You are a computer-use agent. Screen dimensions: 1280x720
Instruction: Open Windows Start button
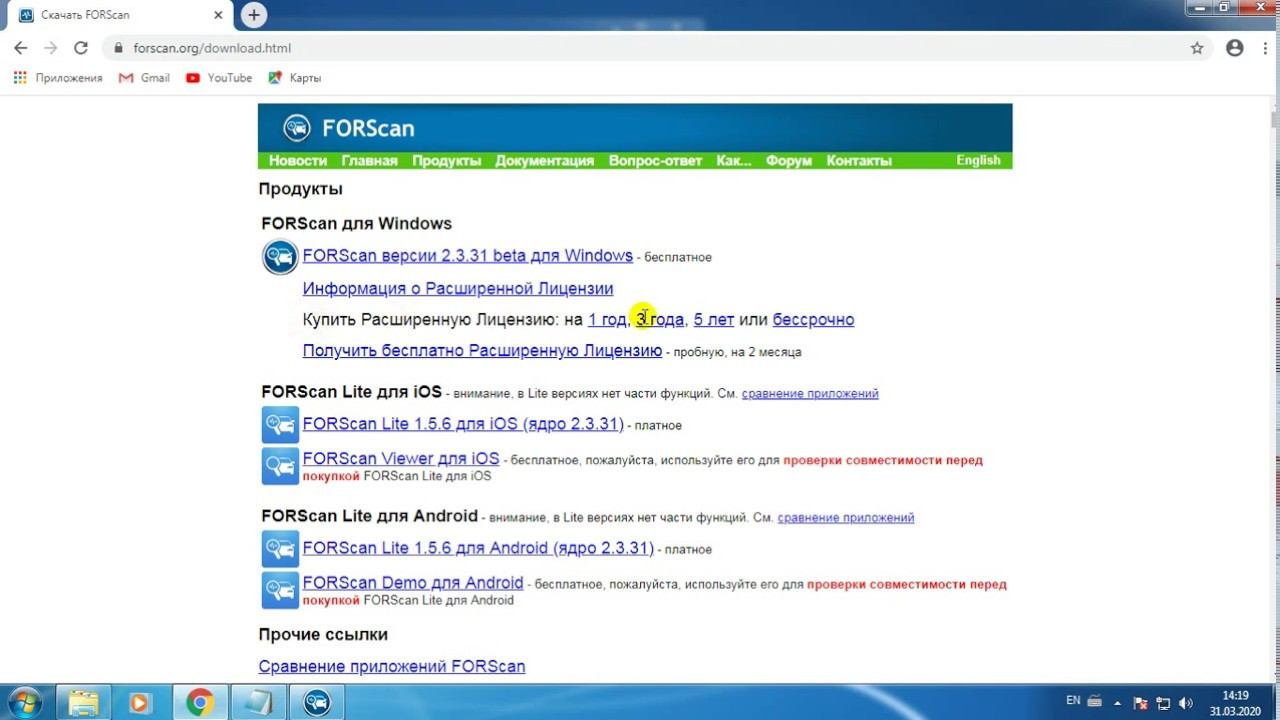pos(24,702)
